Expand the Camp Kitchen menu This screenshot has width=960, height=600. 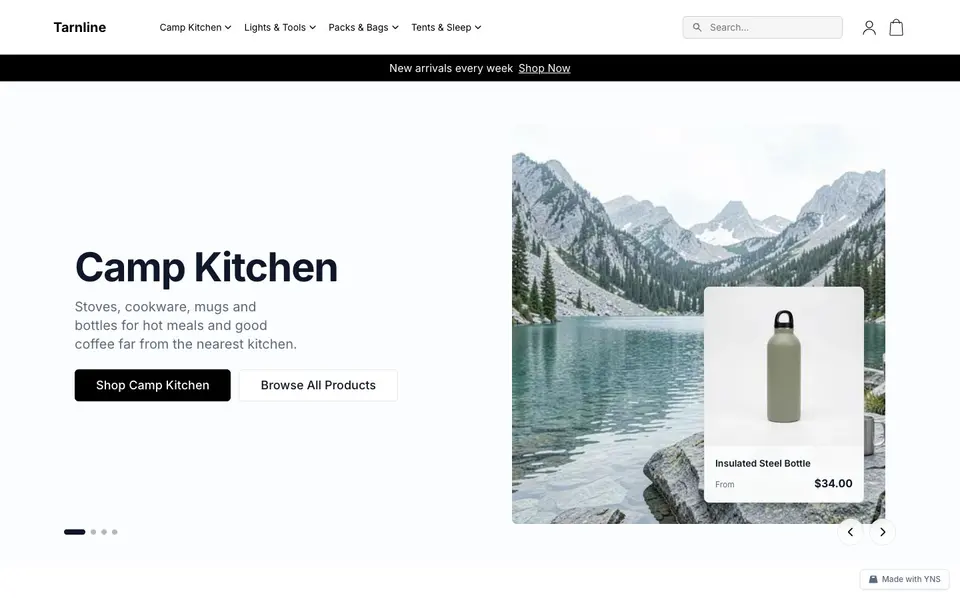pos(195,28)
